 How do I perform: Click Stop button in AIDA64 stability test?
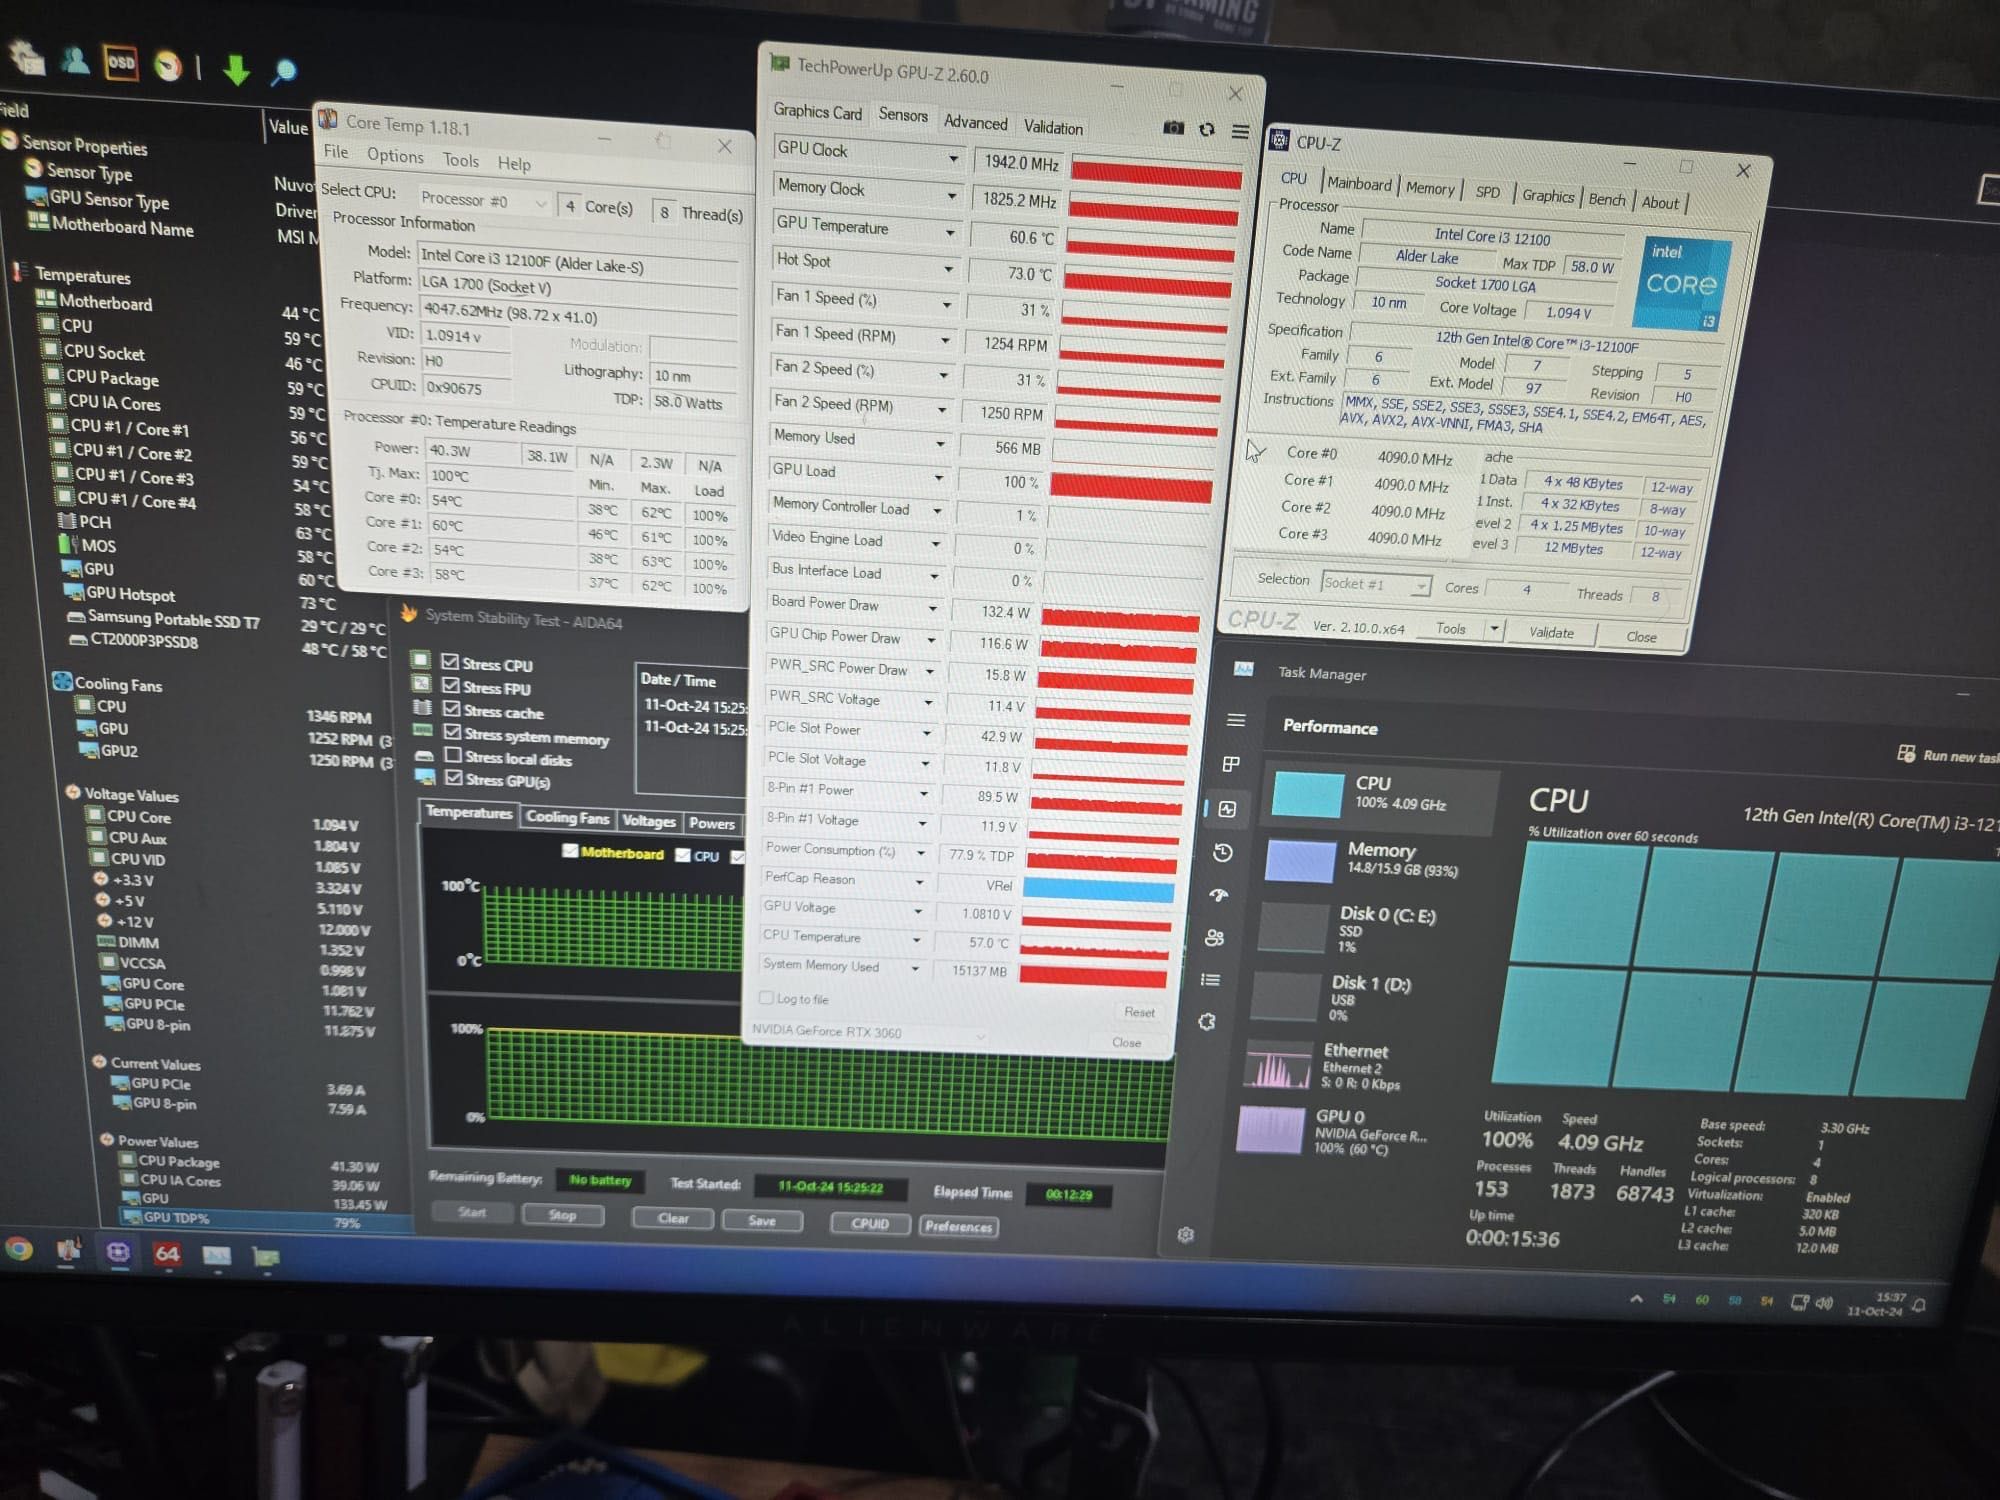pos(562,1215)
